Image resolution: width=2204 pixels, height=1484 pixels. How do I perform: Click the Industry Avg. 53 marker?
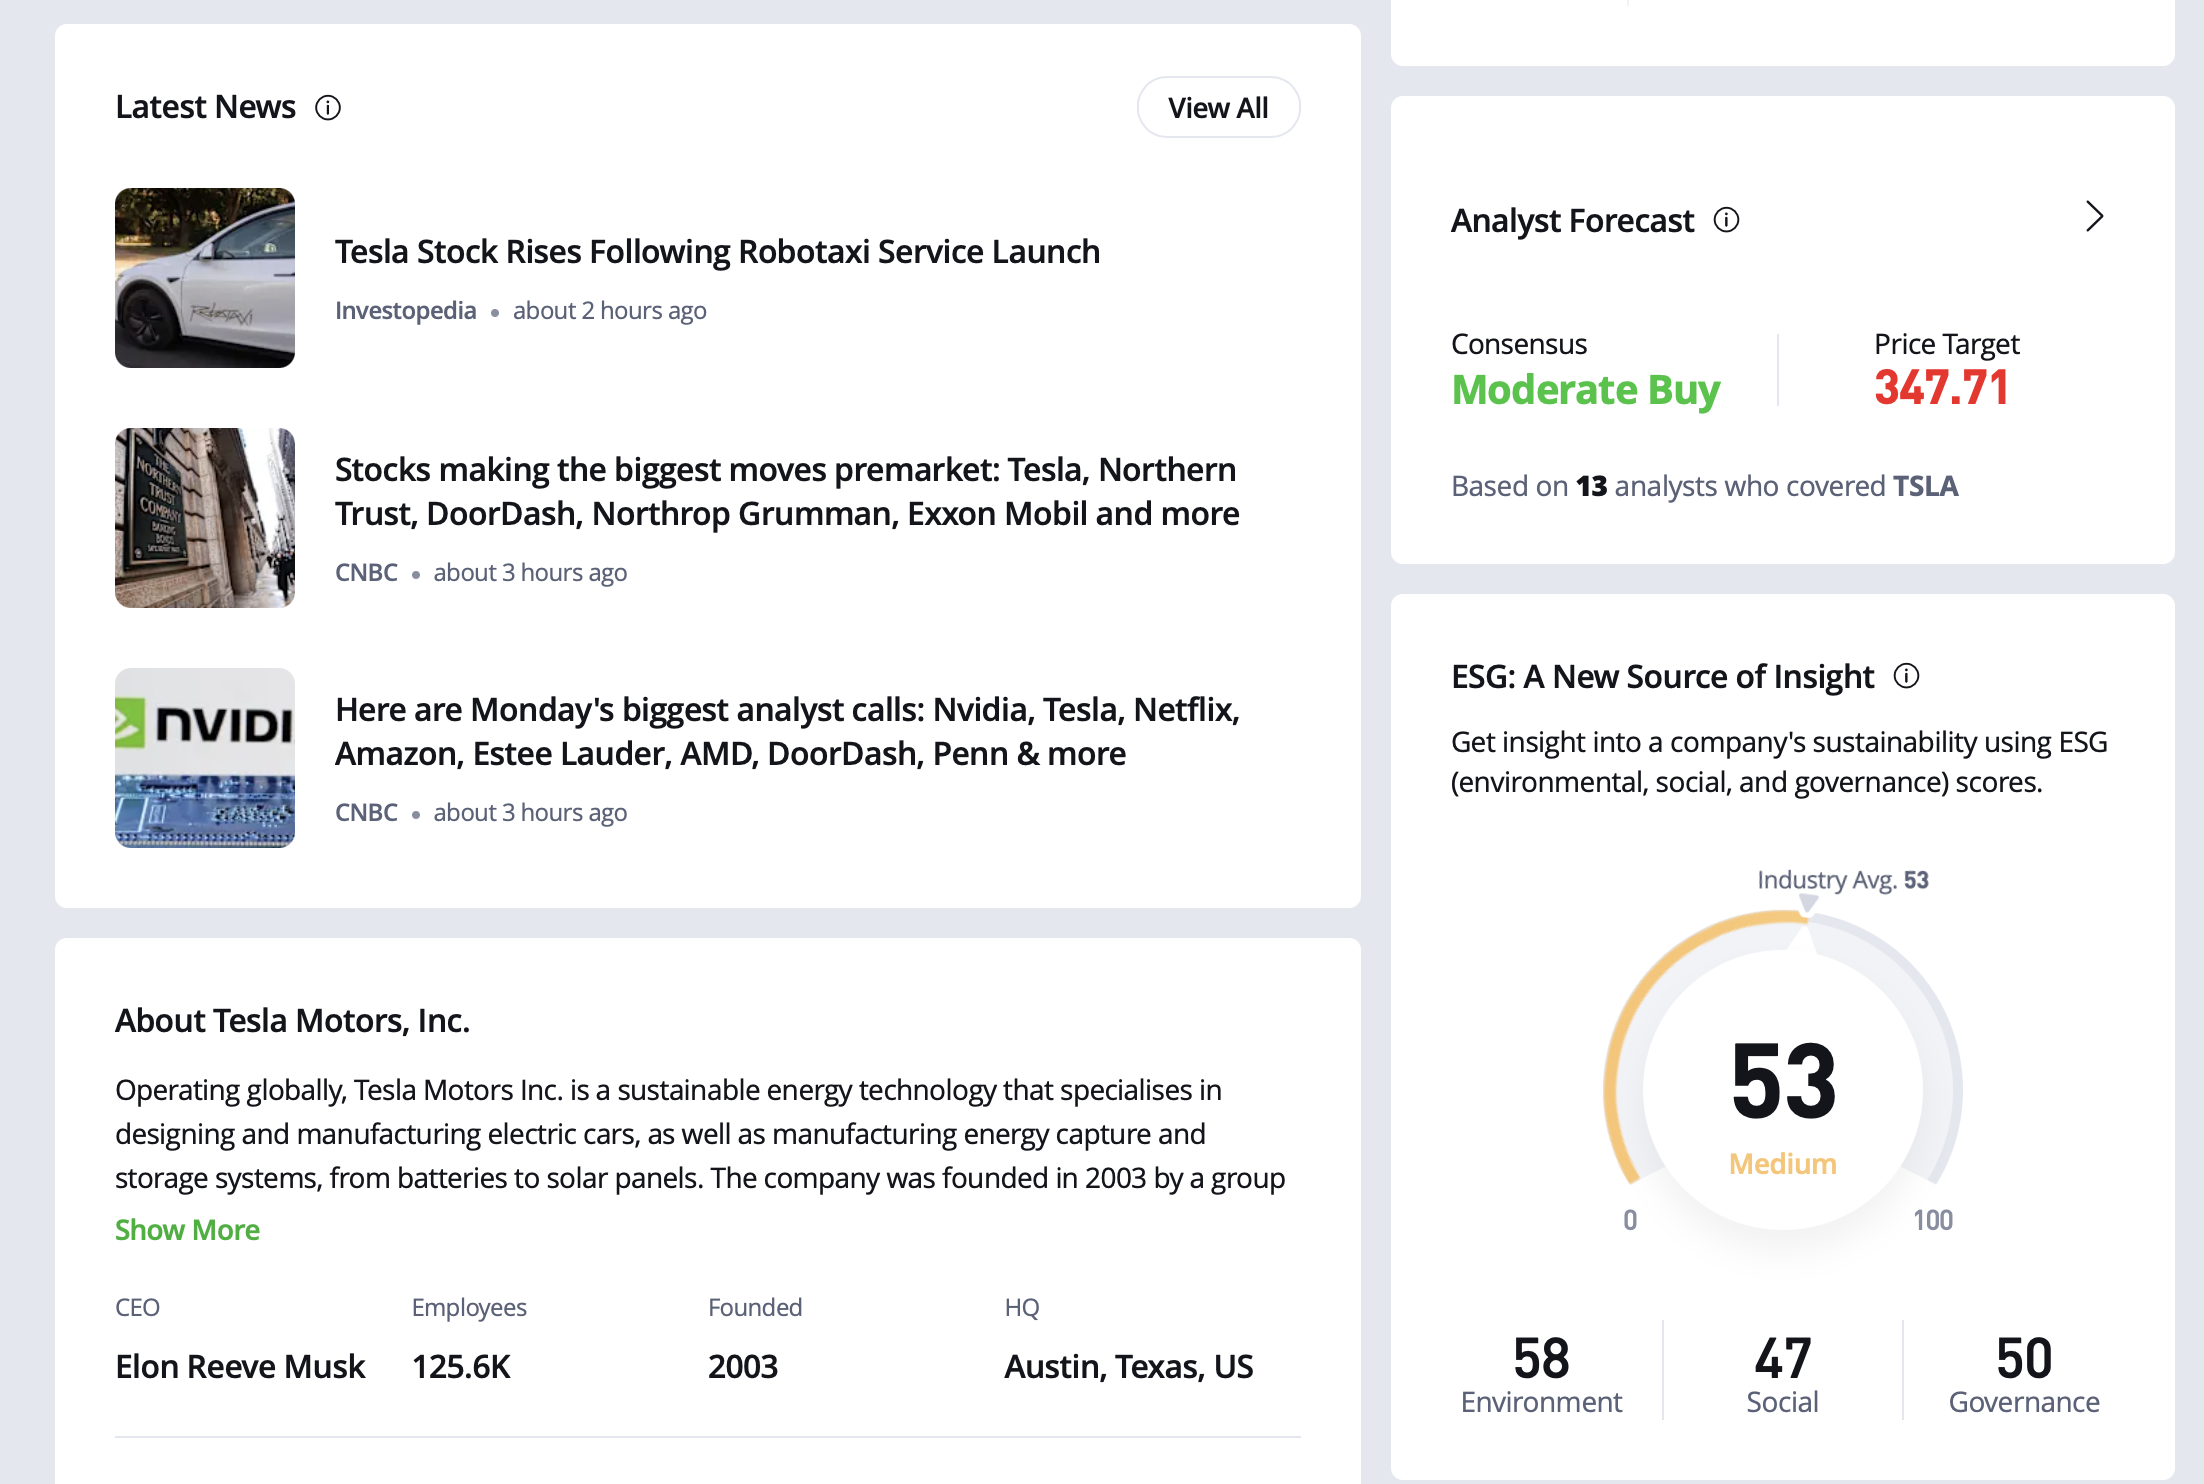coord(1842,880)
